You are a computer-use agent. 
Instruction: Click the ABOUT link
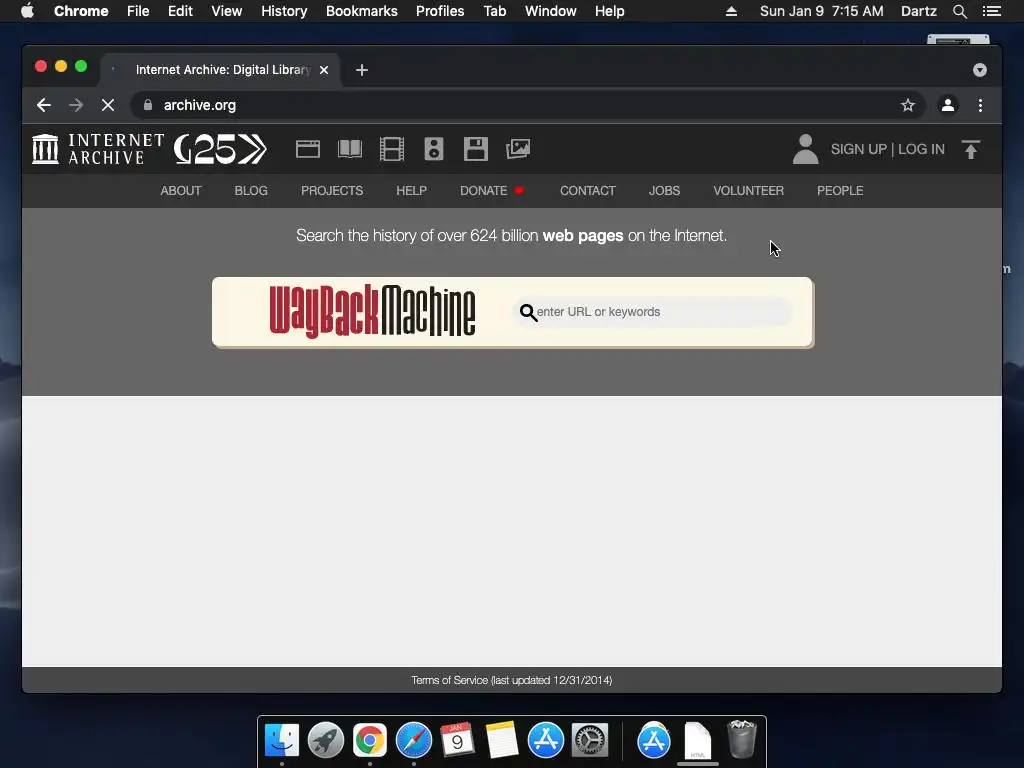click(181, 191)
